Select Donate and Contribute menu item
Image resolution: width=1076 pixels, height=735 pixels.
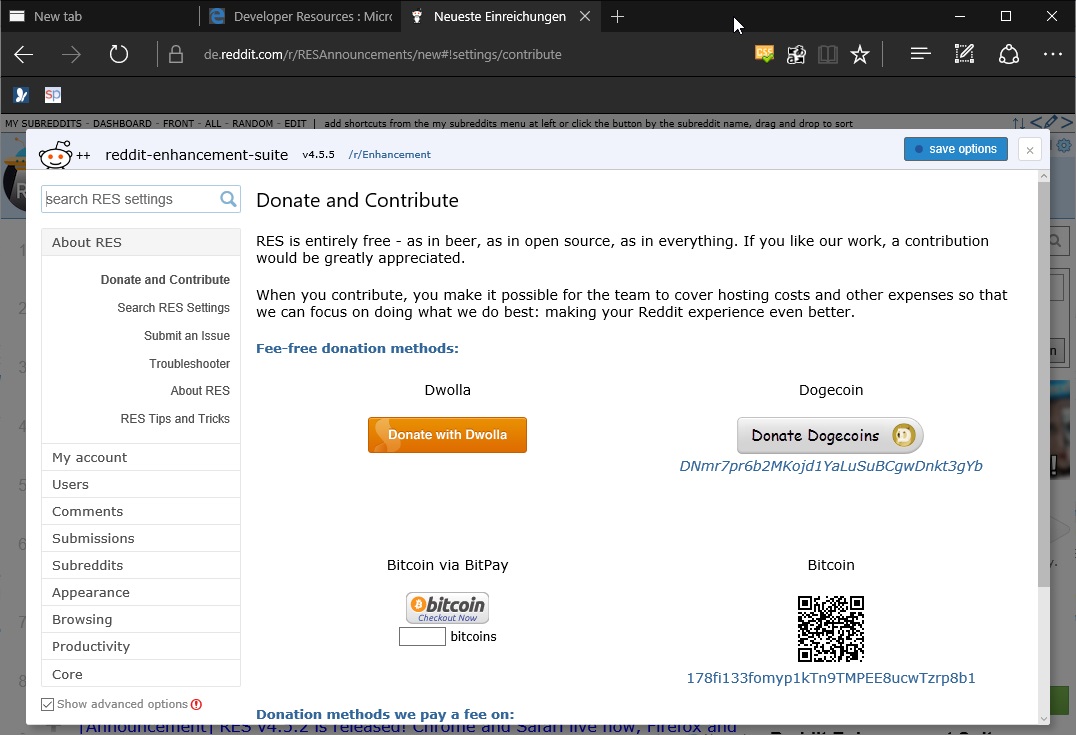165,279
